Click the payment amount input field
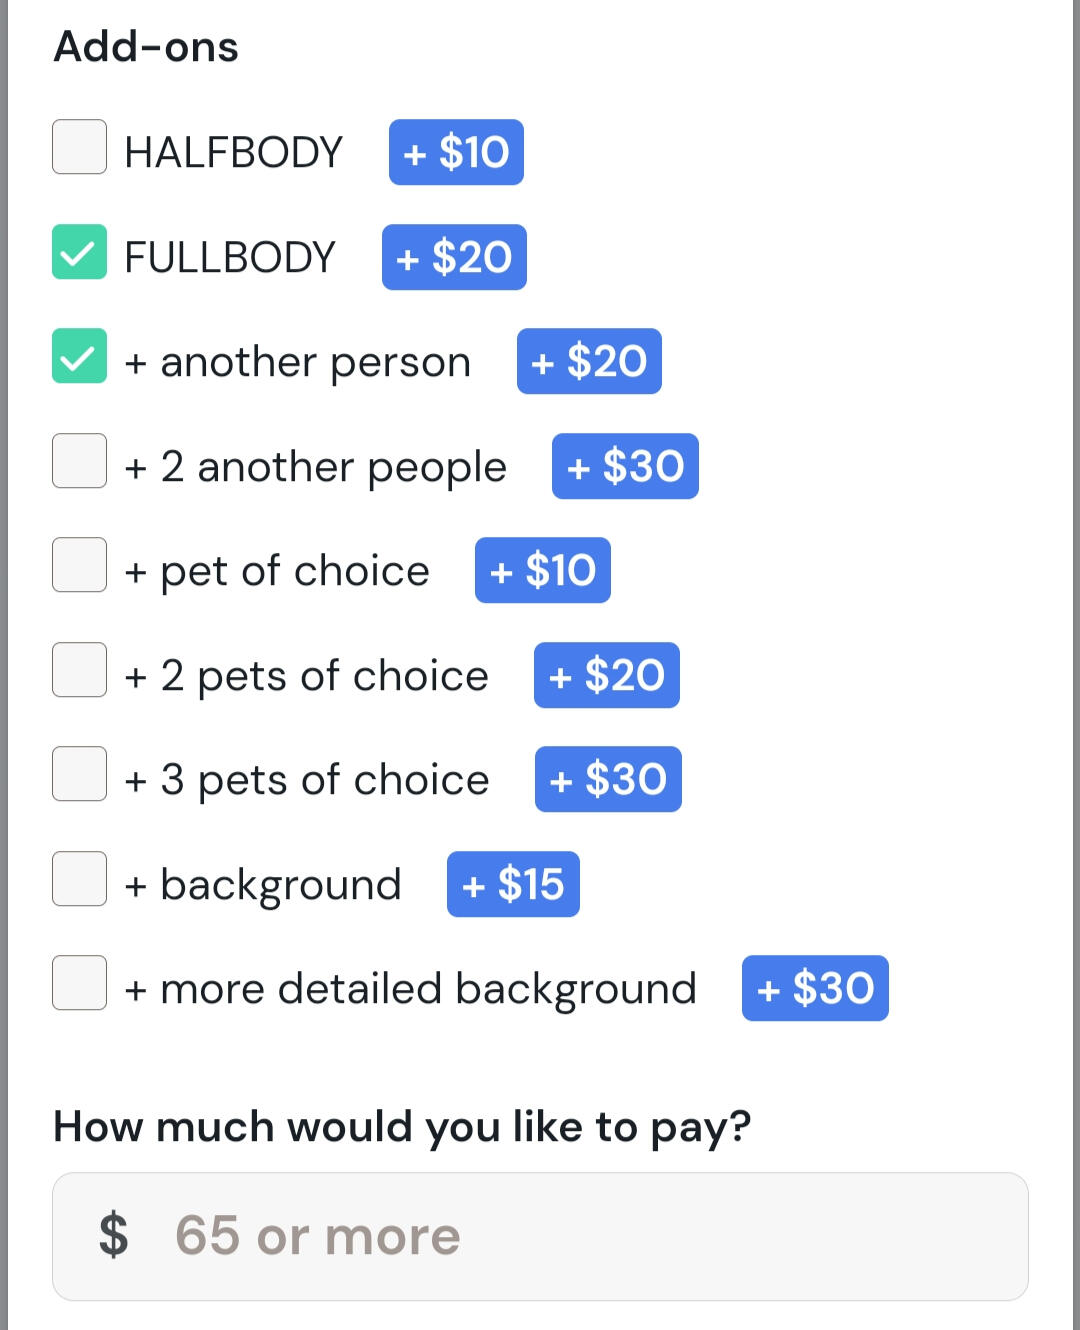 coord(600,1236)
